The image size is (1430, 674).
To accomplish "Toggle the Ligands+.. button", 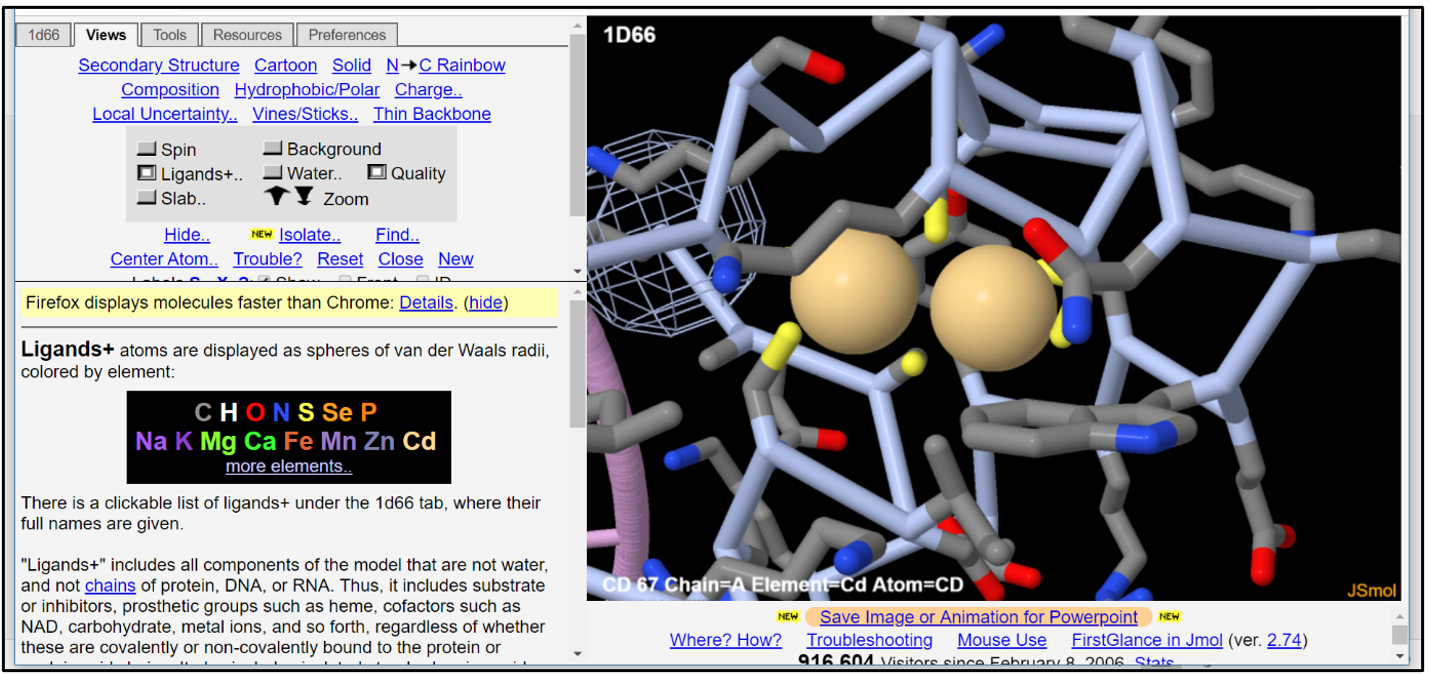I will [x=147, y=173].
